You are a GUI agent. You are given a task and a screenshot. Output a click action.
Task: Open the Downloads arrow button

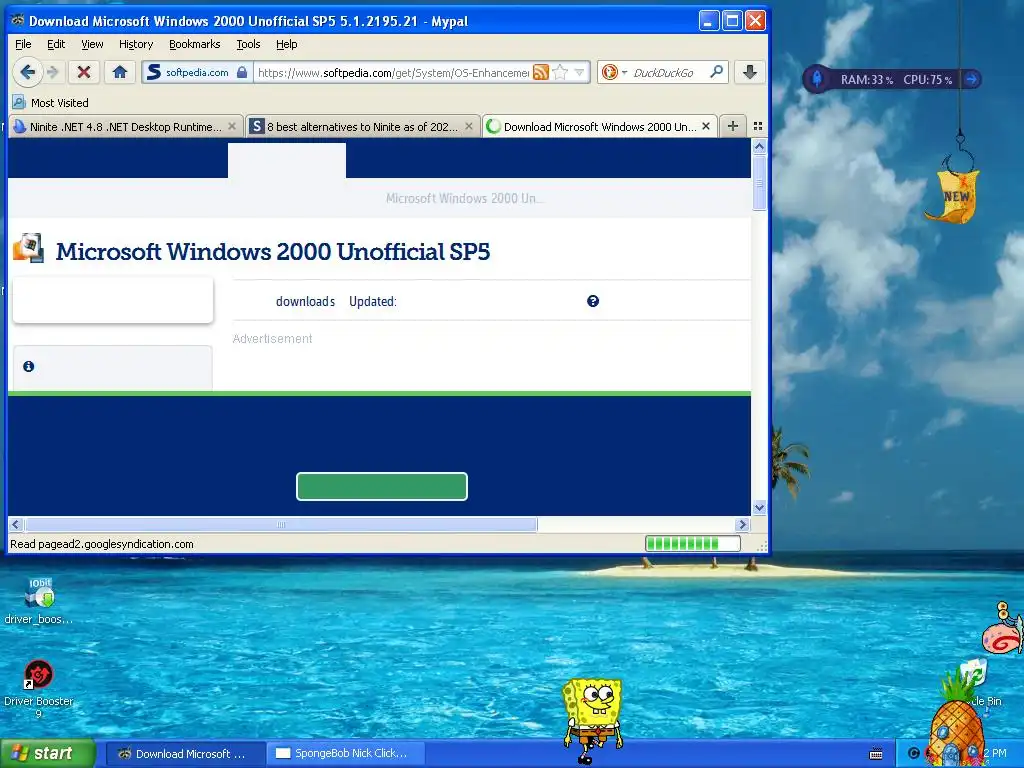pos(750,72)
